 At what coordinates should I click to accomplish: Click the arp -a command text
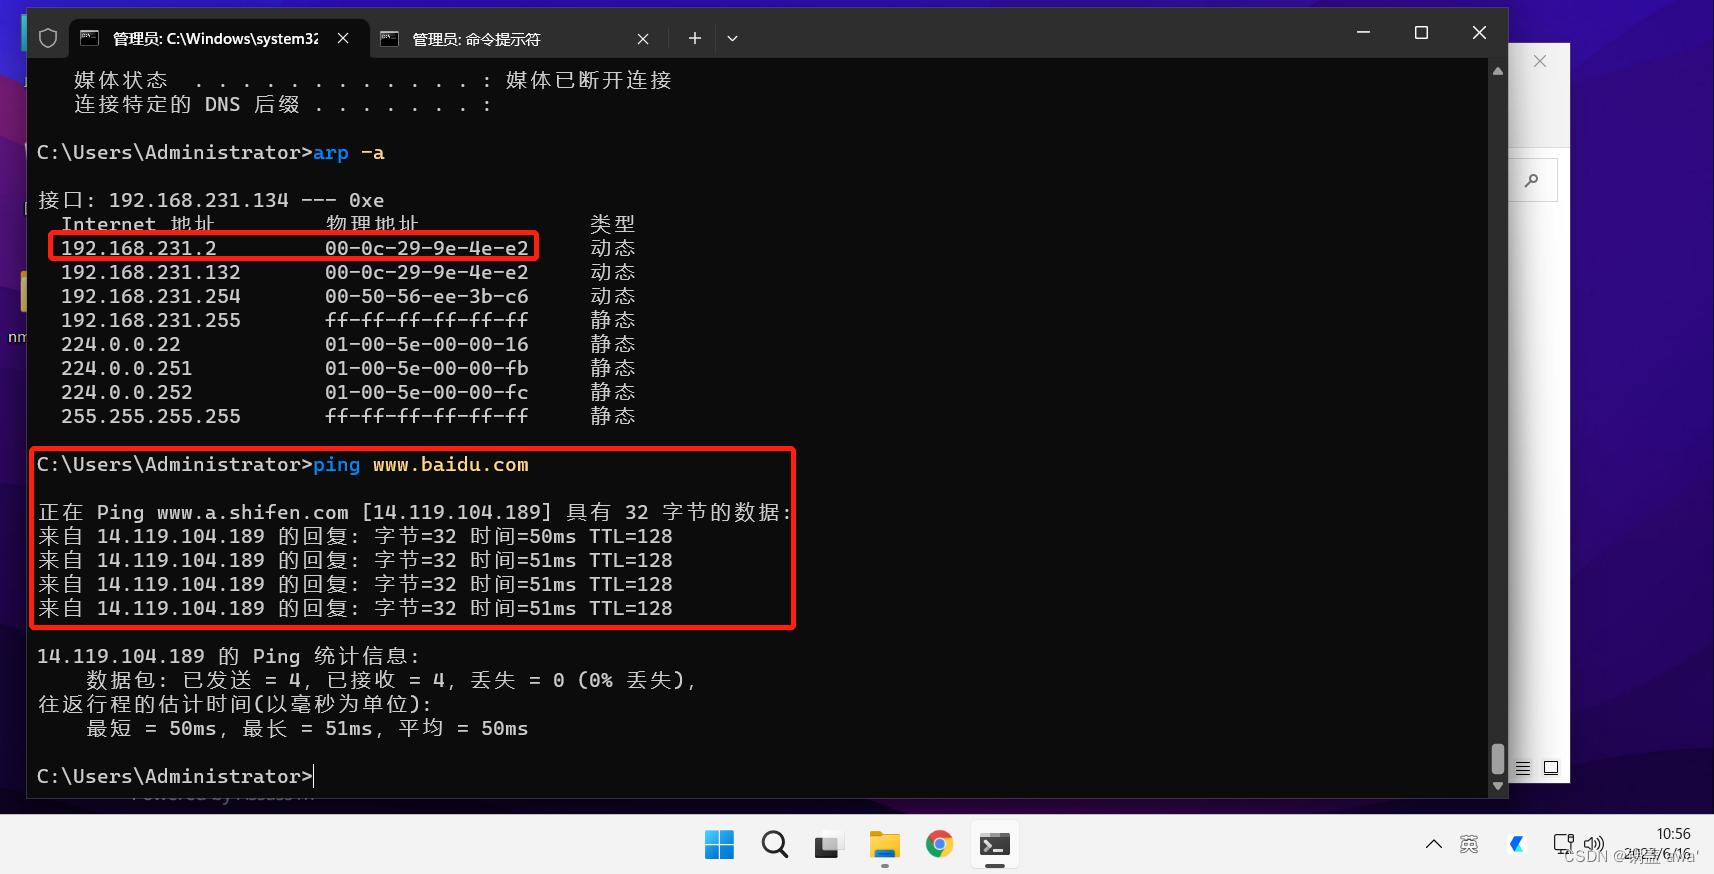coord(348,153)
